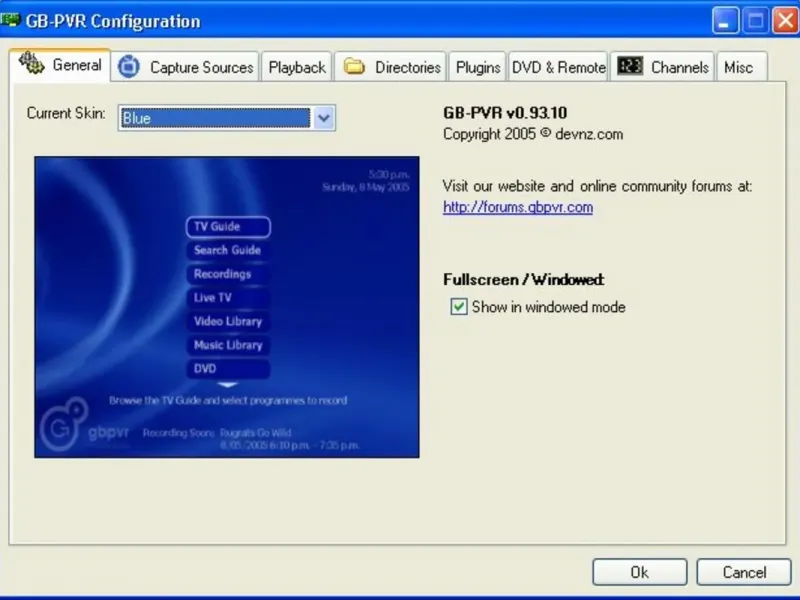Click the GB-PVR title bar app icon
The width and height of the screenshot is (800, 600).
(x=10, y=20)
